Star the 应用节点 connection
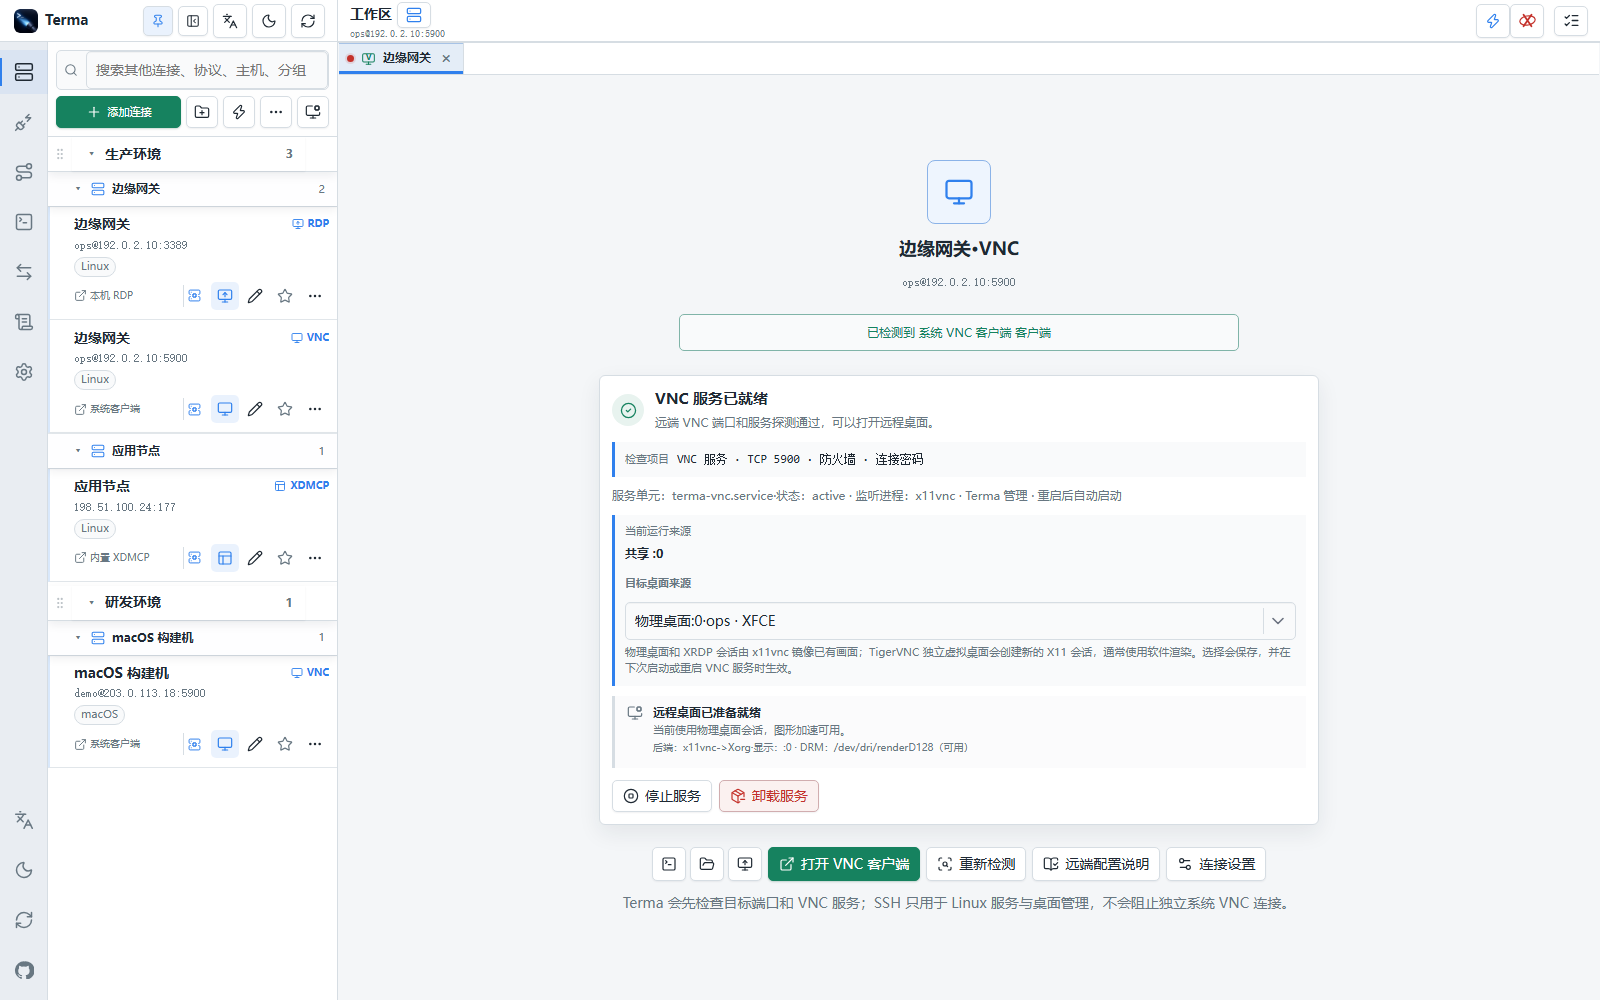This screenshot has height=1000, width=1600. coord(285,558)
